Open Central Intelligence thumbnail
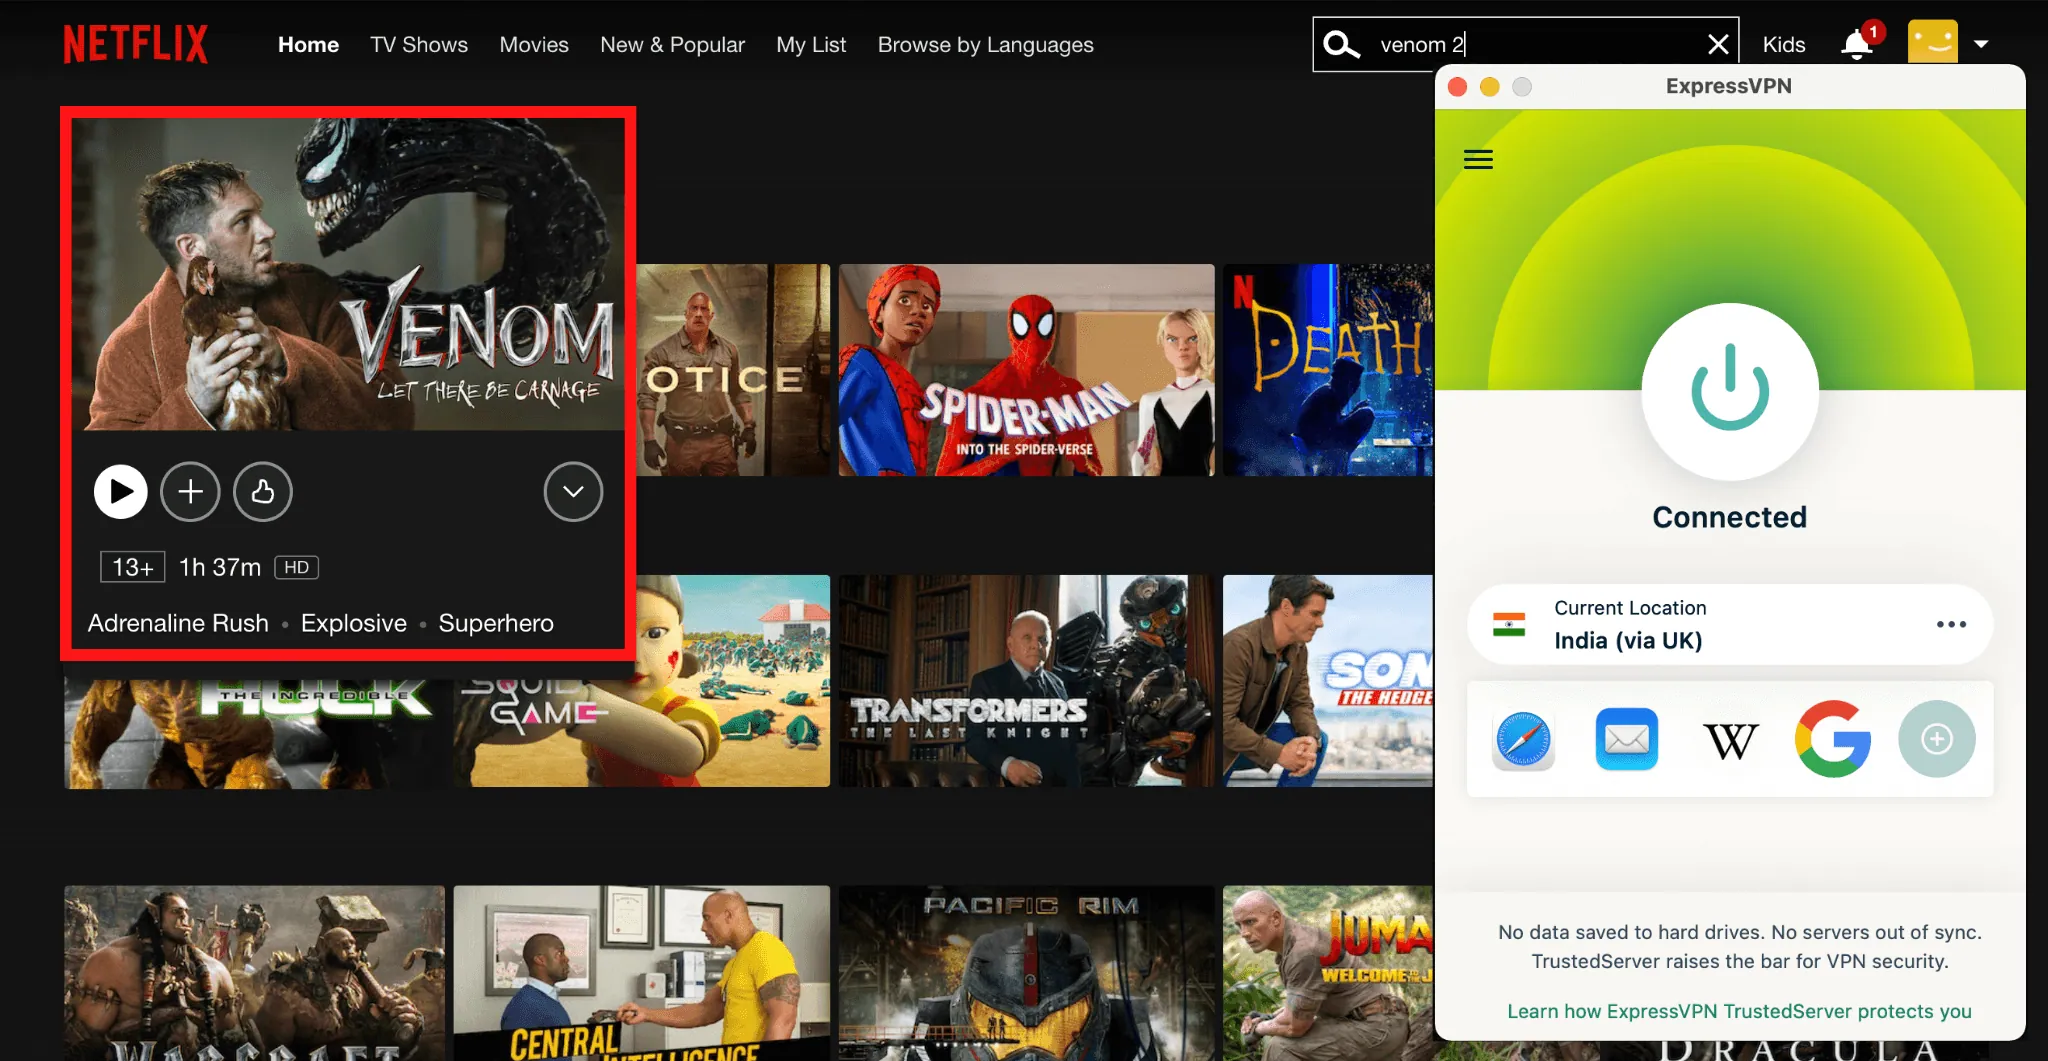This screenshot has height=1061, width=2048. pos(641,972)
